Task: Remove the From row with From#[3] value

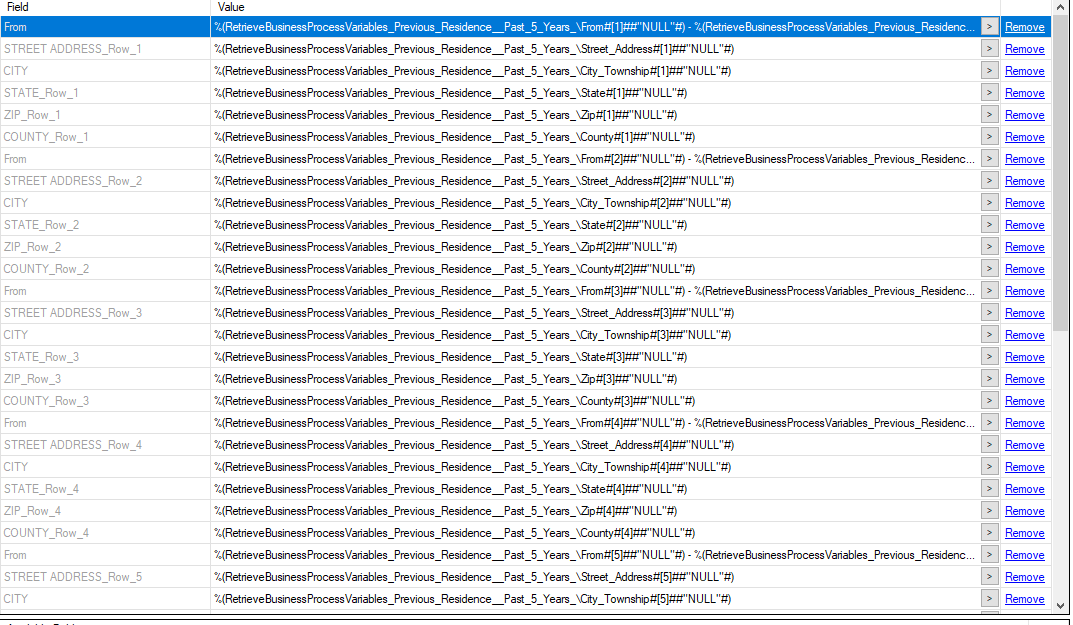Action: pos(1024,291)
